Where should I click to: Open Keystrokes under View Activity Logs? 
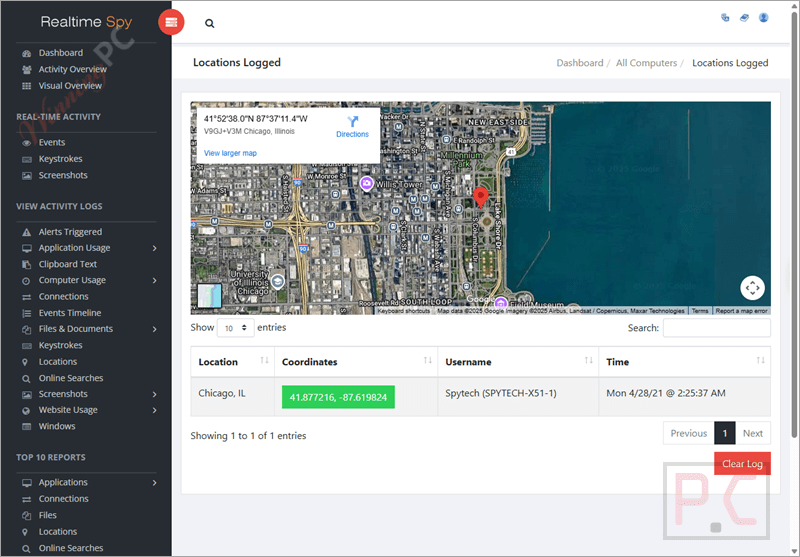click(60, 346)
